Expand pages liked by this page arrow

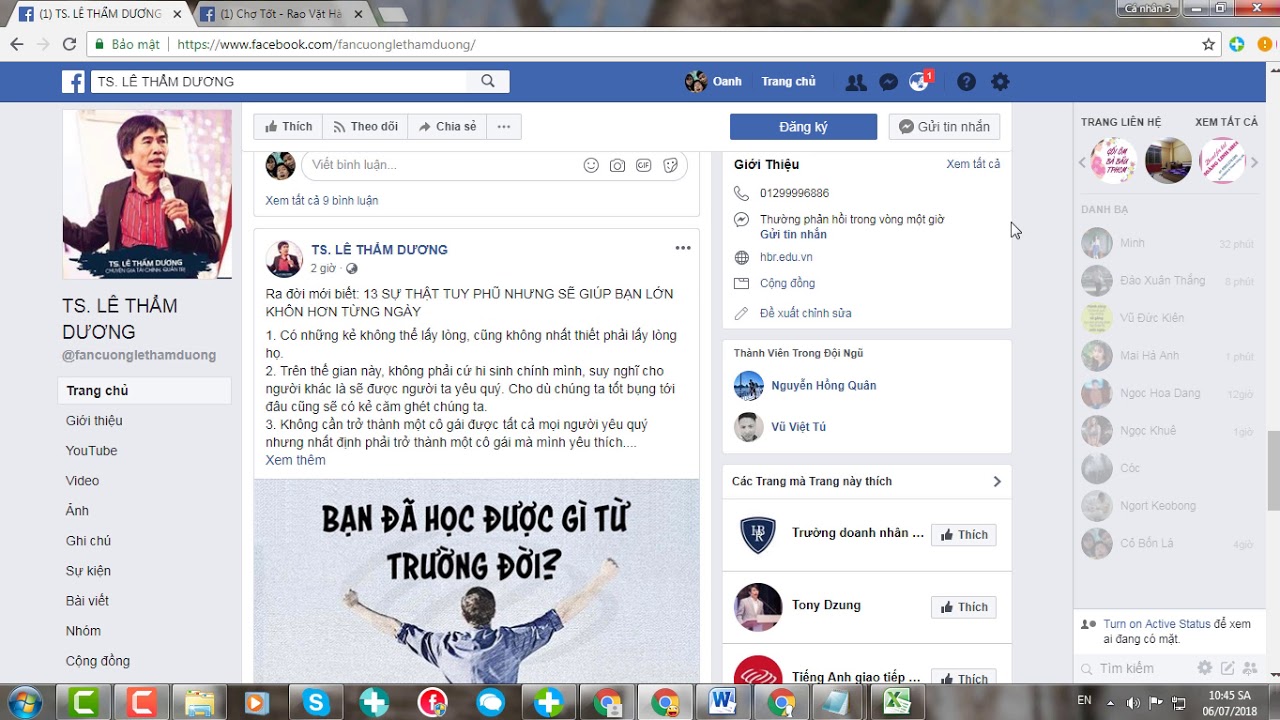[997, 481]
